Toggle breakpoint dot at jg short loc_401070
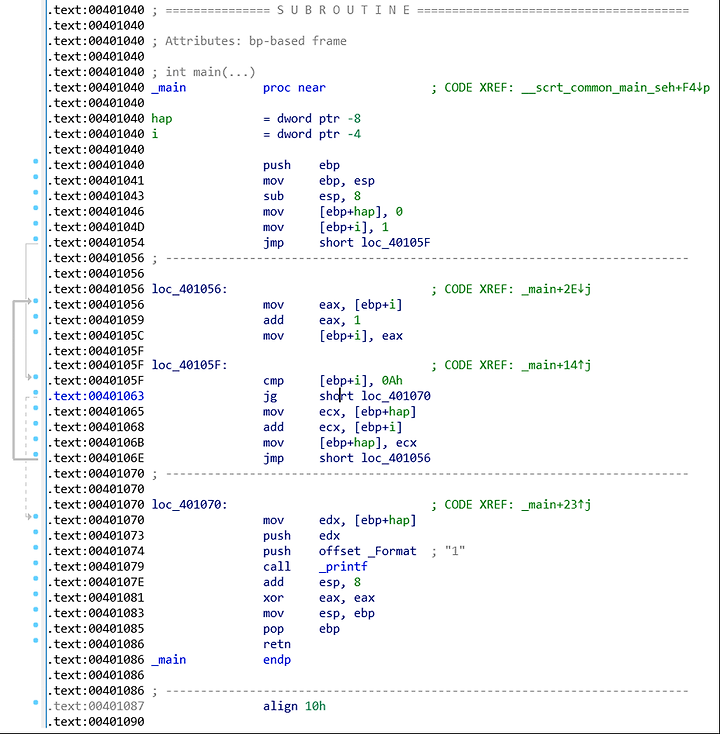Screen dimensions: 720x734 coord(36,392)
